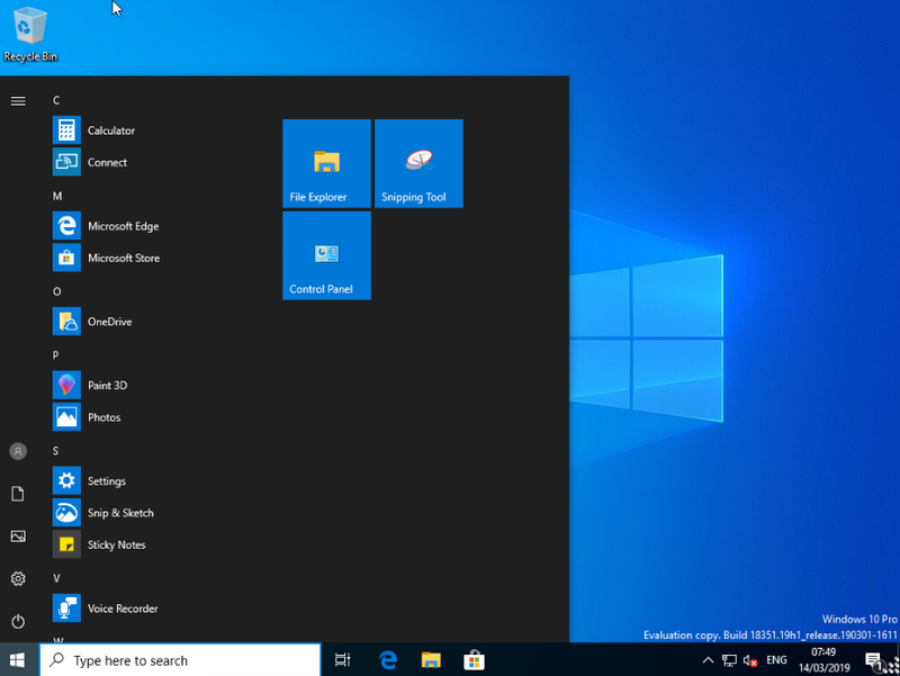Open the Action Center notifications icon
900x676 pixels.
click(x=873, y=661)
